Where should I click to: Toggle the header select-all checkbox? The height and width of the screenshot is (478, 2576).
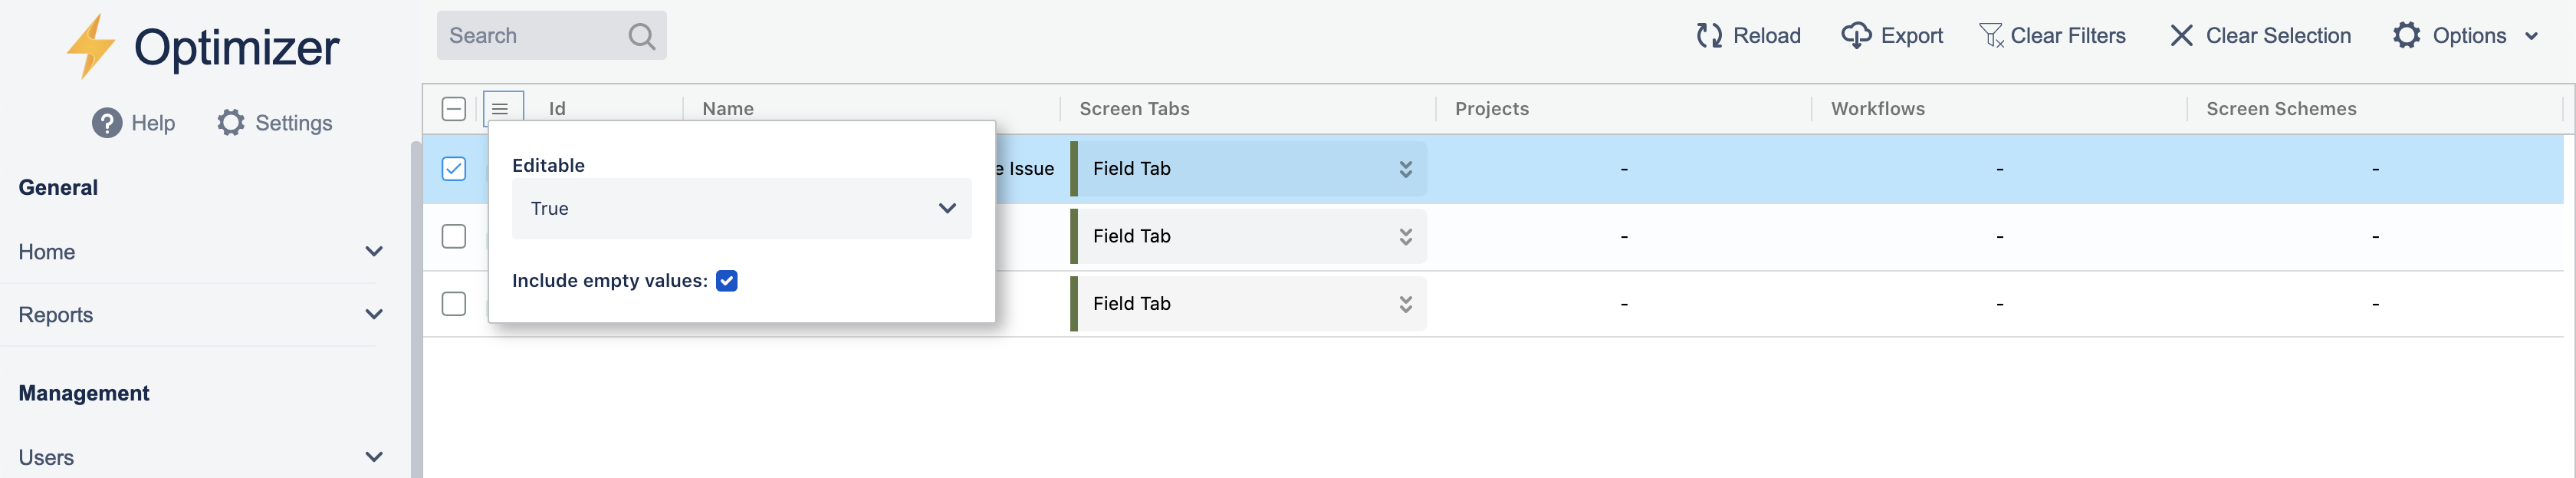pos(454,109)
